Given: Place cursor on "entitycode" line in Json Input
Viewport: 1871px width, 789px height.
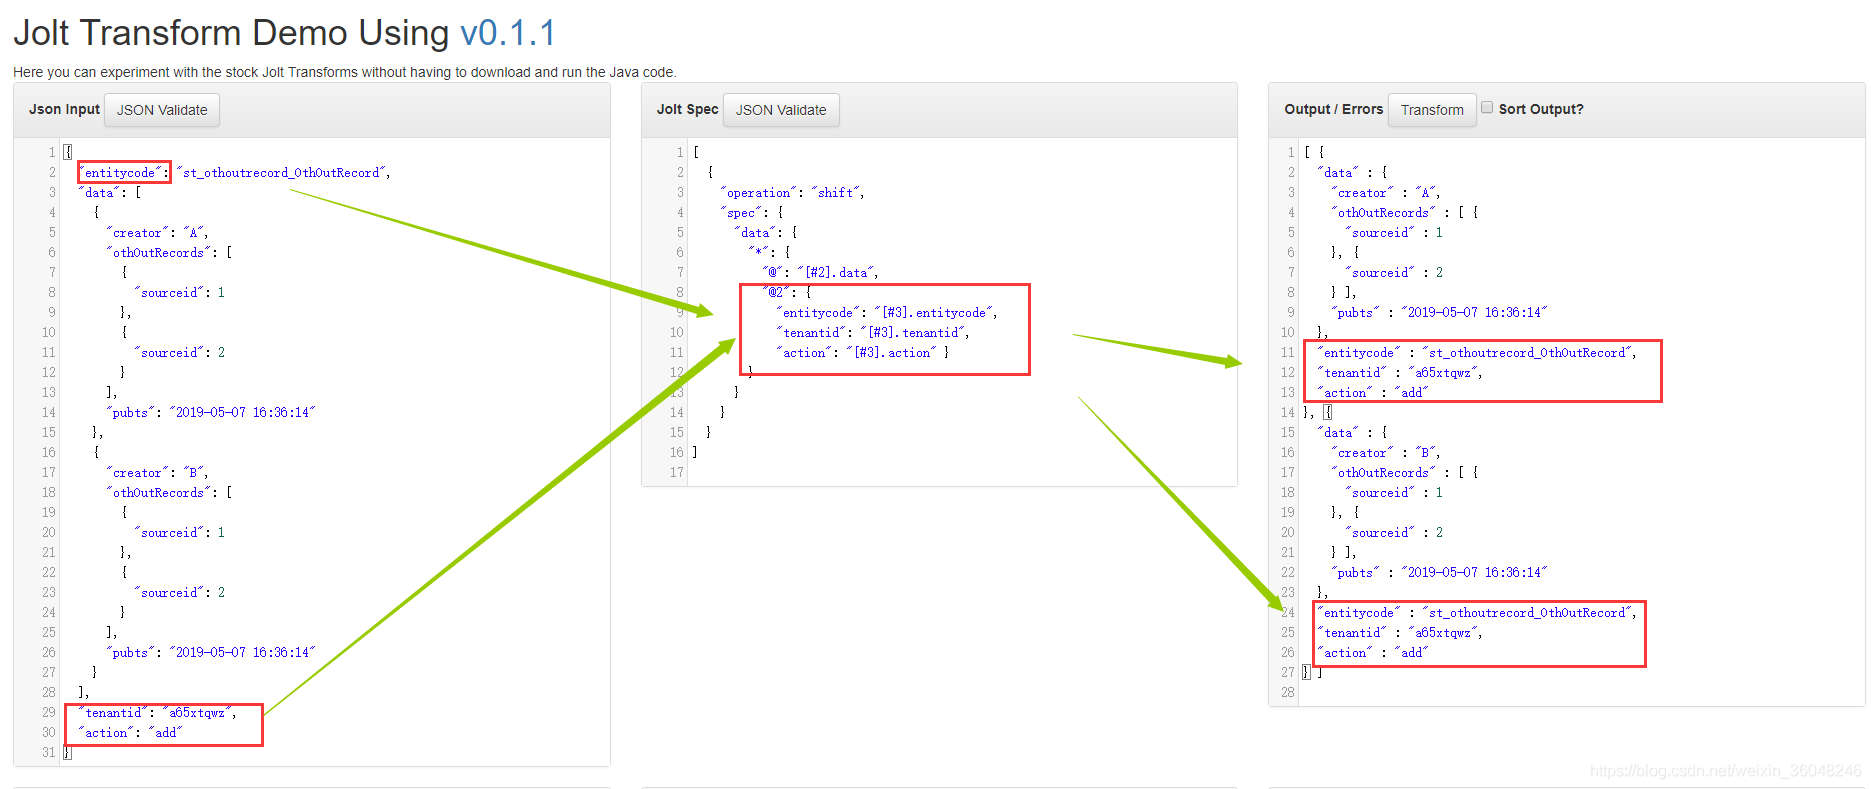Looking at the screenshot, I should coord(234,173).
